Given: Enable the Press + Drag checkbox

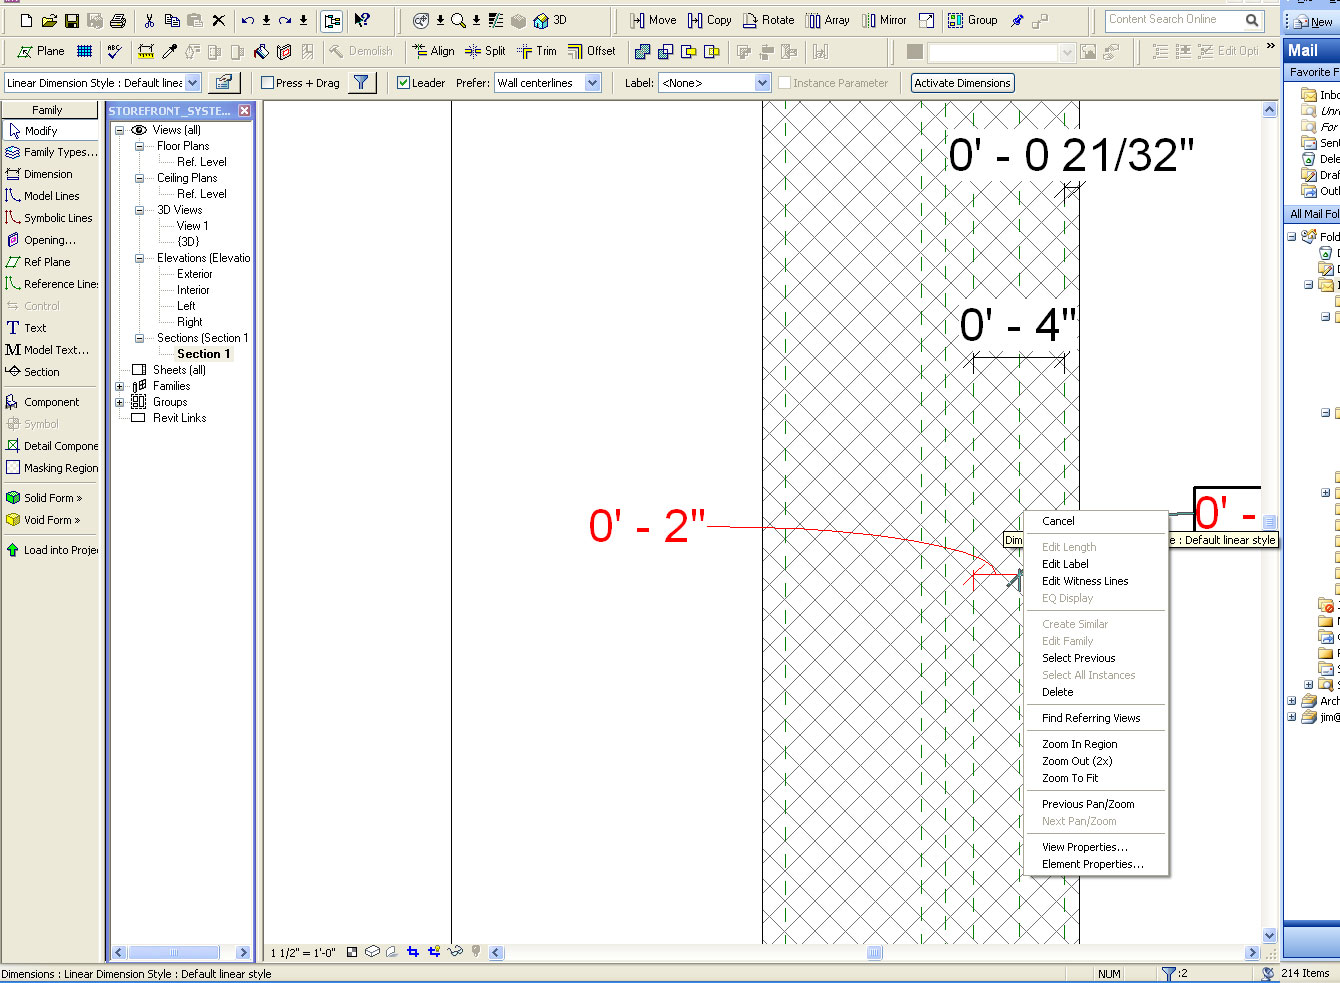Looking at the screenshot, I should click(x=268, y=83).
